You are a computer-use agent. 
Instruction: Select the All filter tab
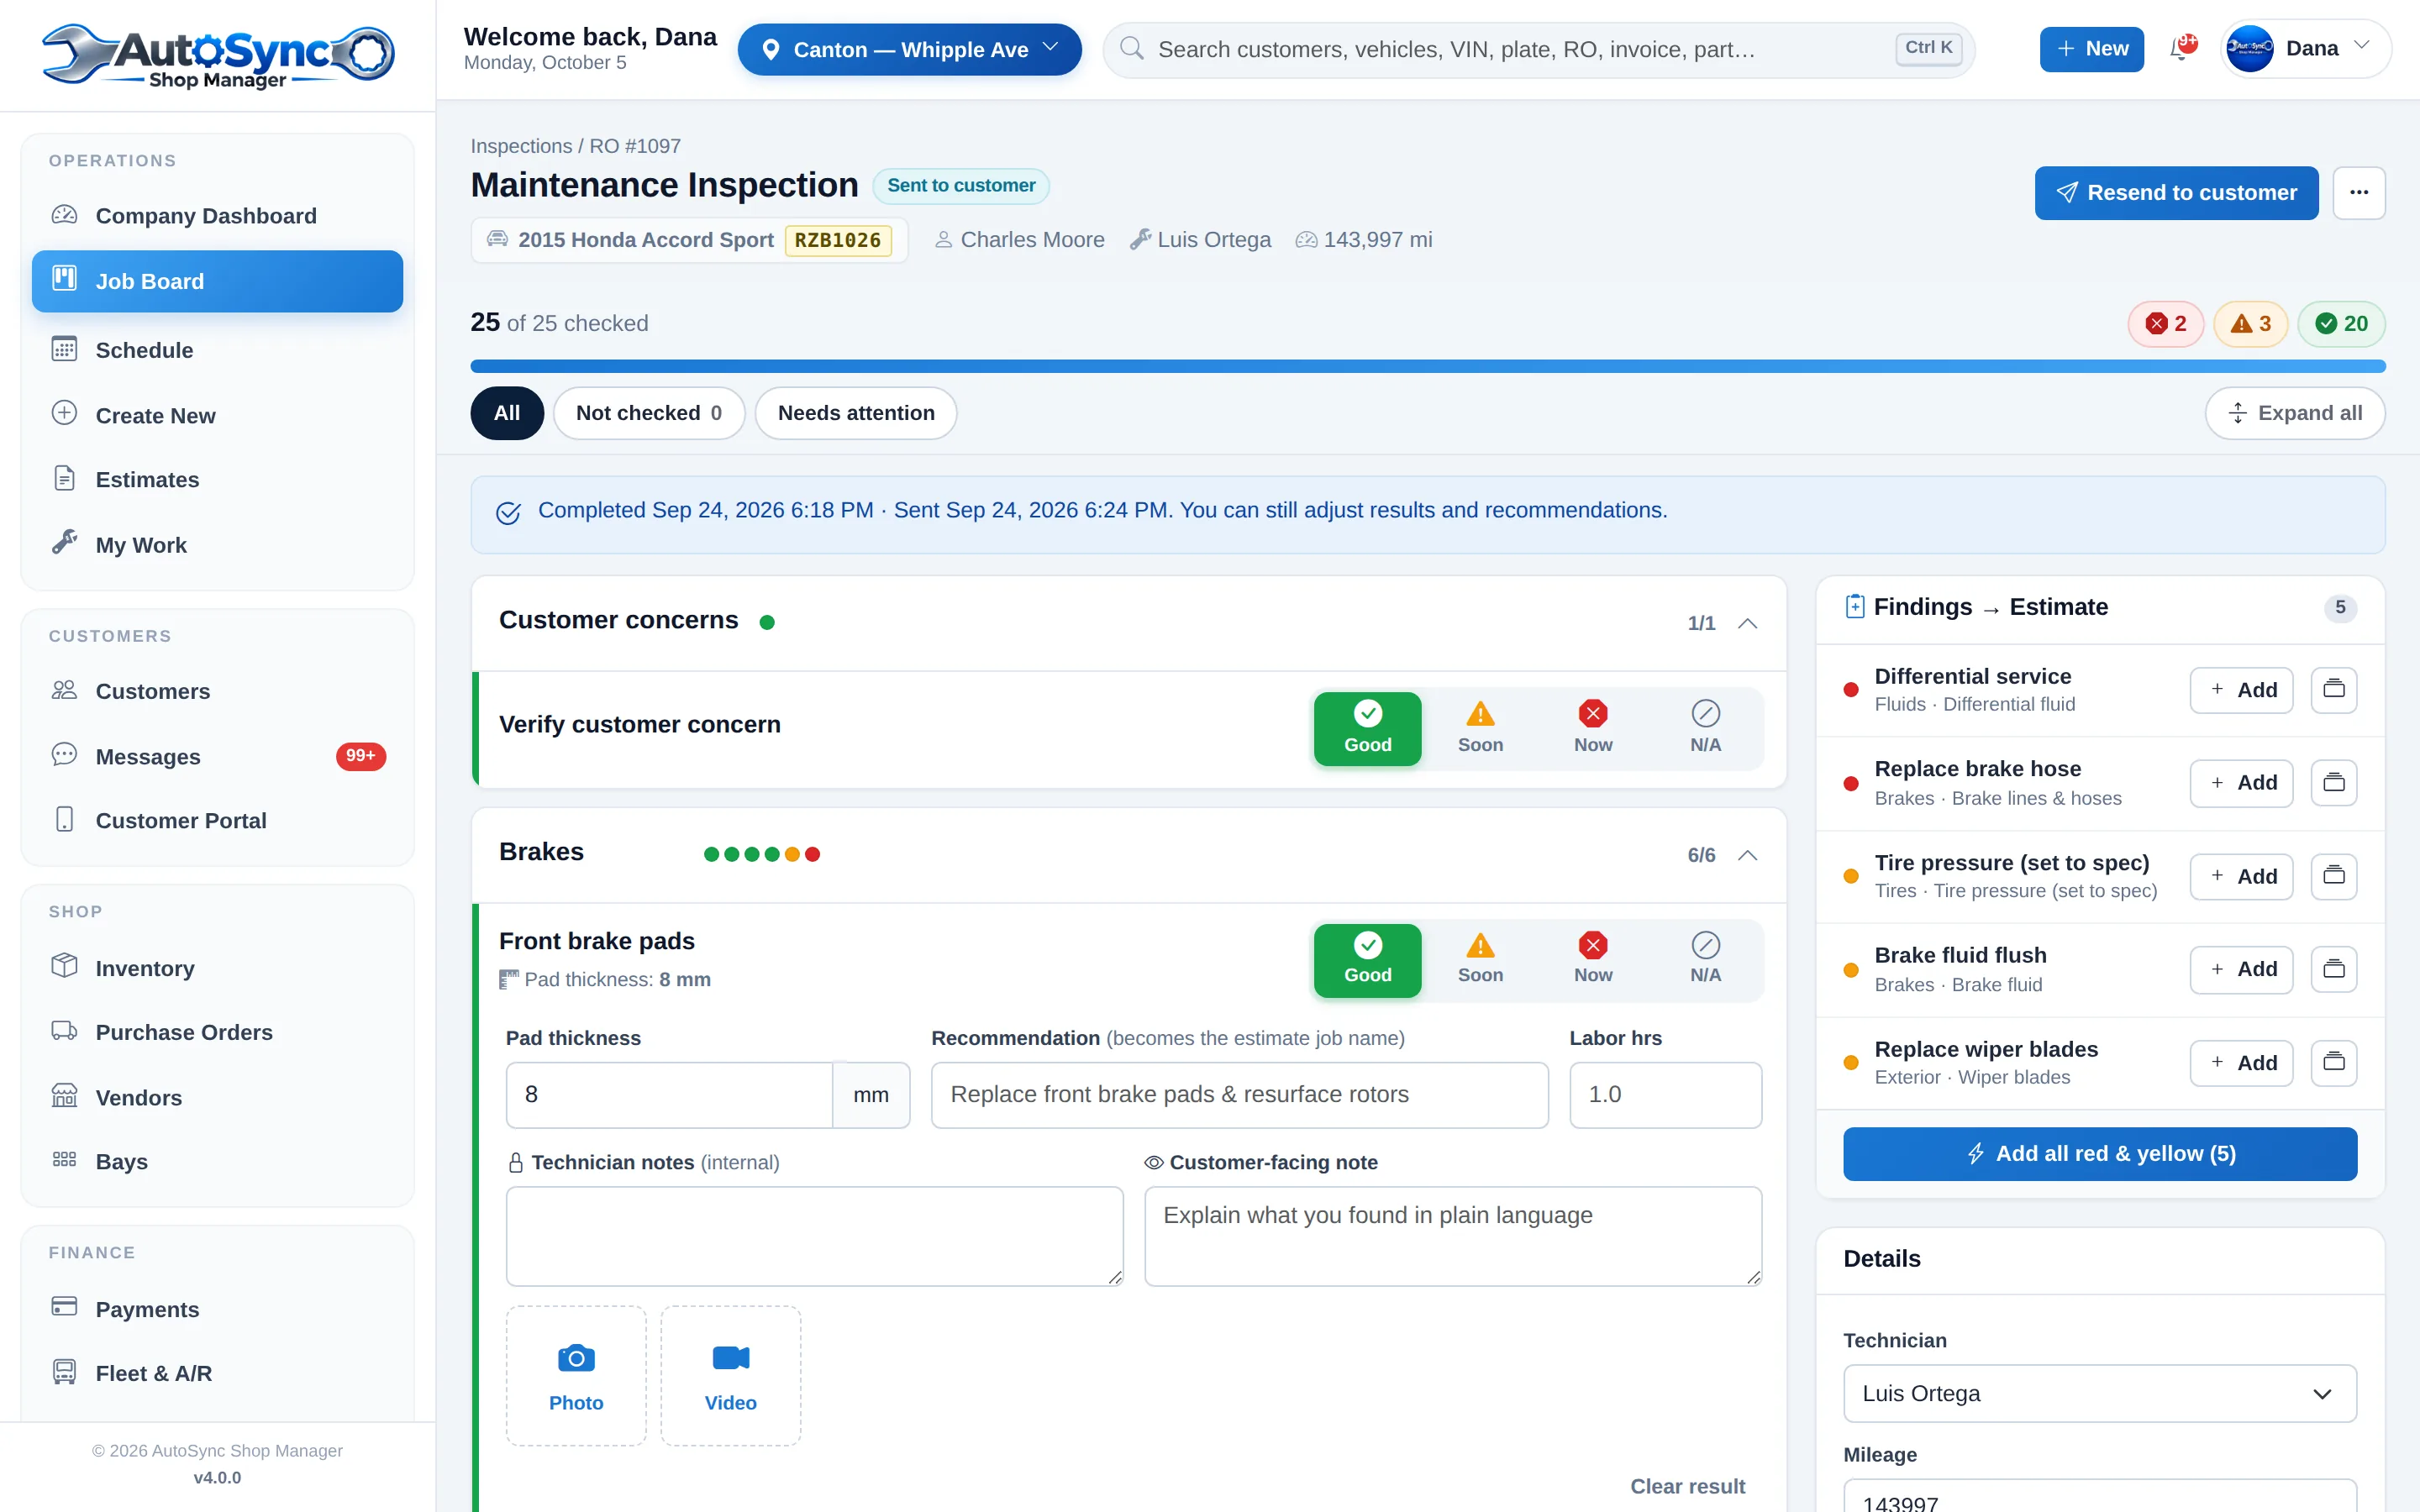click(x=507, y=413)
